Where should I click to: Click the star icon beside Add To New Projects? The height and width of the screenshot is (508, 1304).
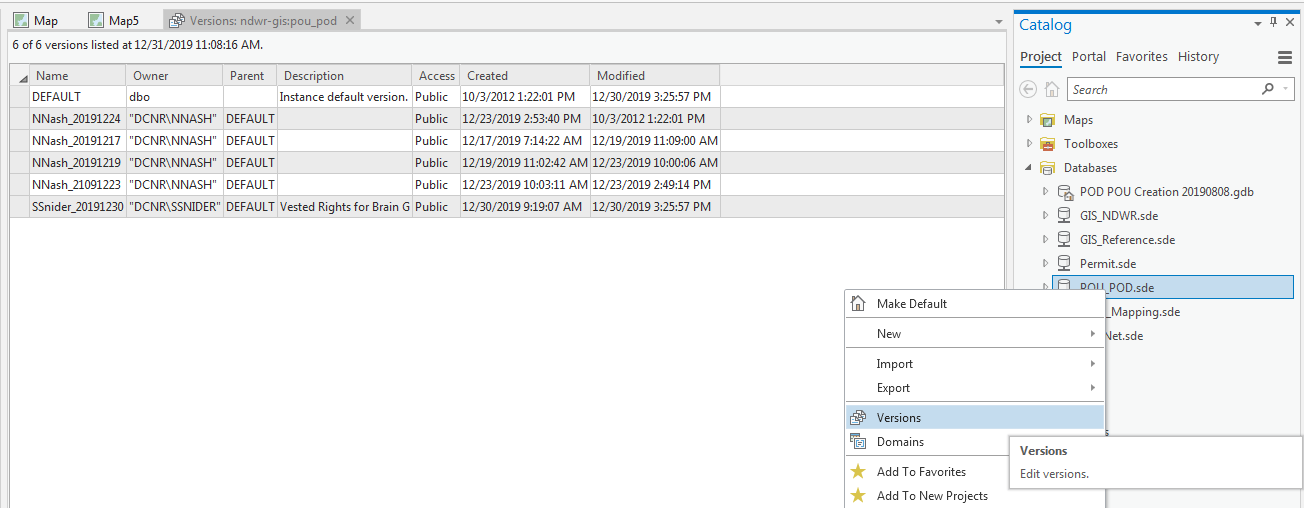pyautogui.click(x=858, y=496)
